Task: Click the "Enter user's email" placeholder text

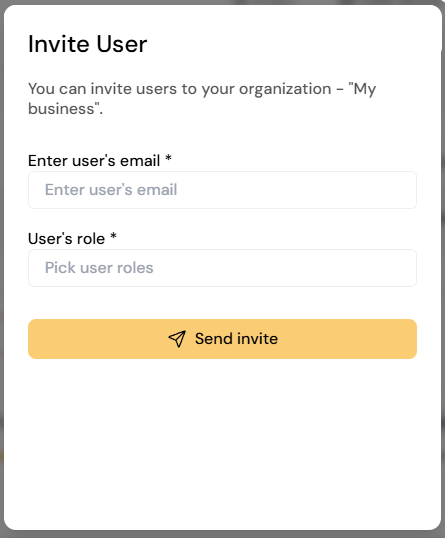Action: (x=111, y=190)
